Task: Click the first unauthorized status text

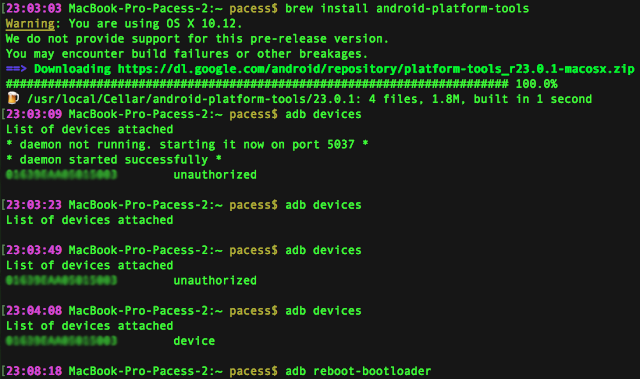Action: [215, 175]
